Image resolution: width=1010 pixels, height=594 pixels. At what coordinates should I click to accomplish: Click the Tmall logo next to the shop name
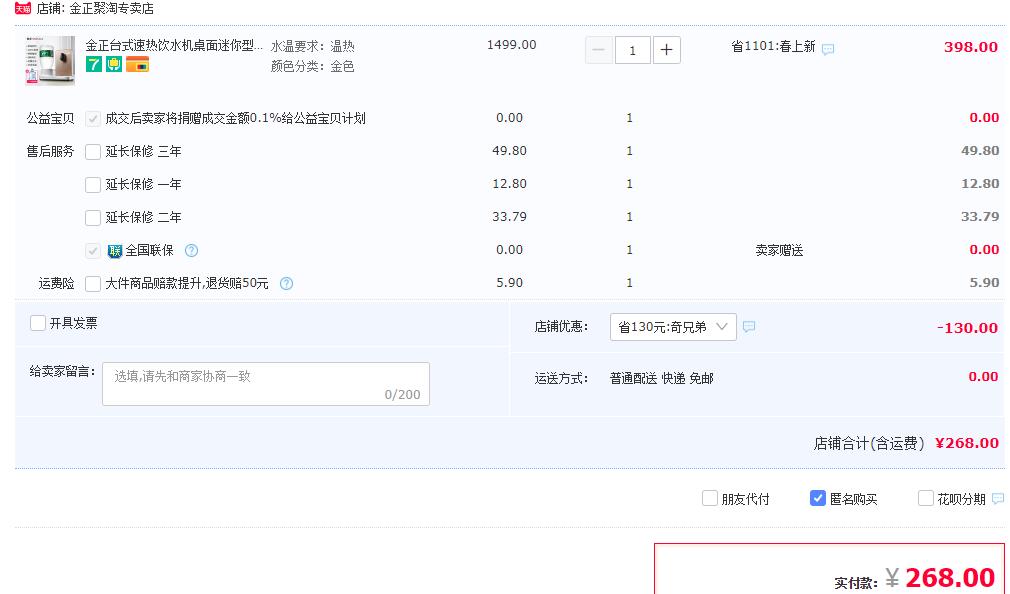(x=23, y=8)
